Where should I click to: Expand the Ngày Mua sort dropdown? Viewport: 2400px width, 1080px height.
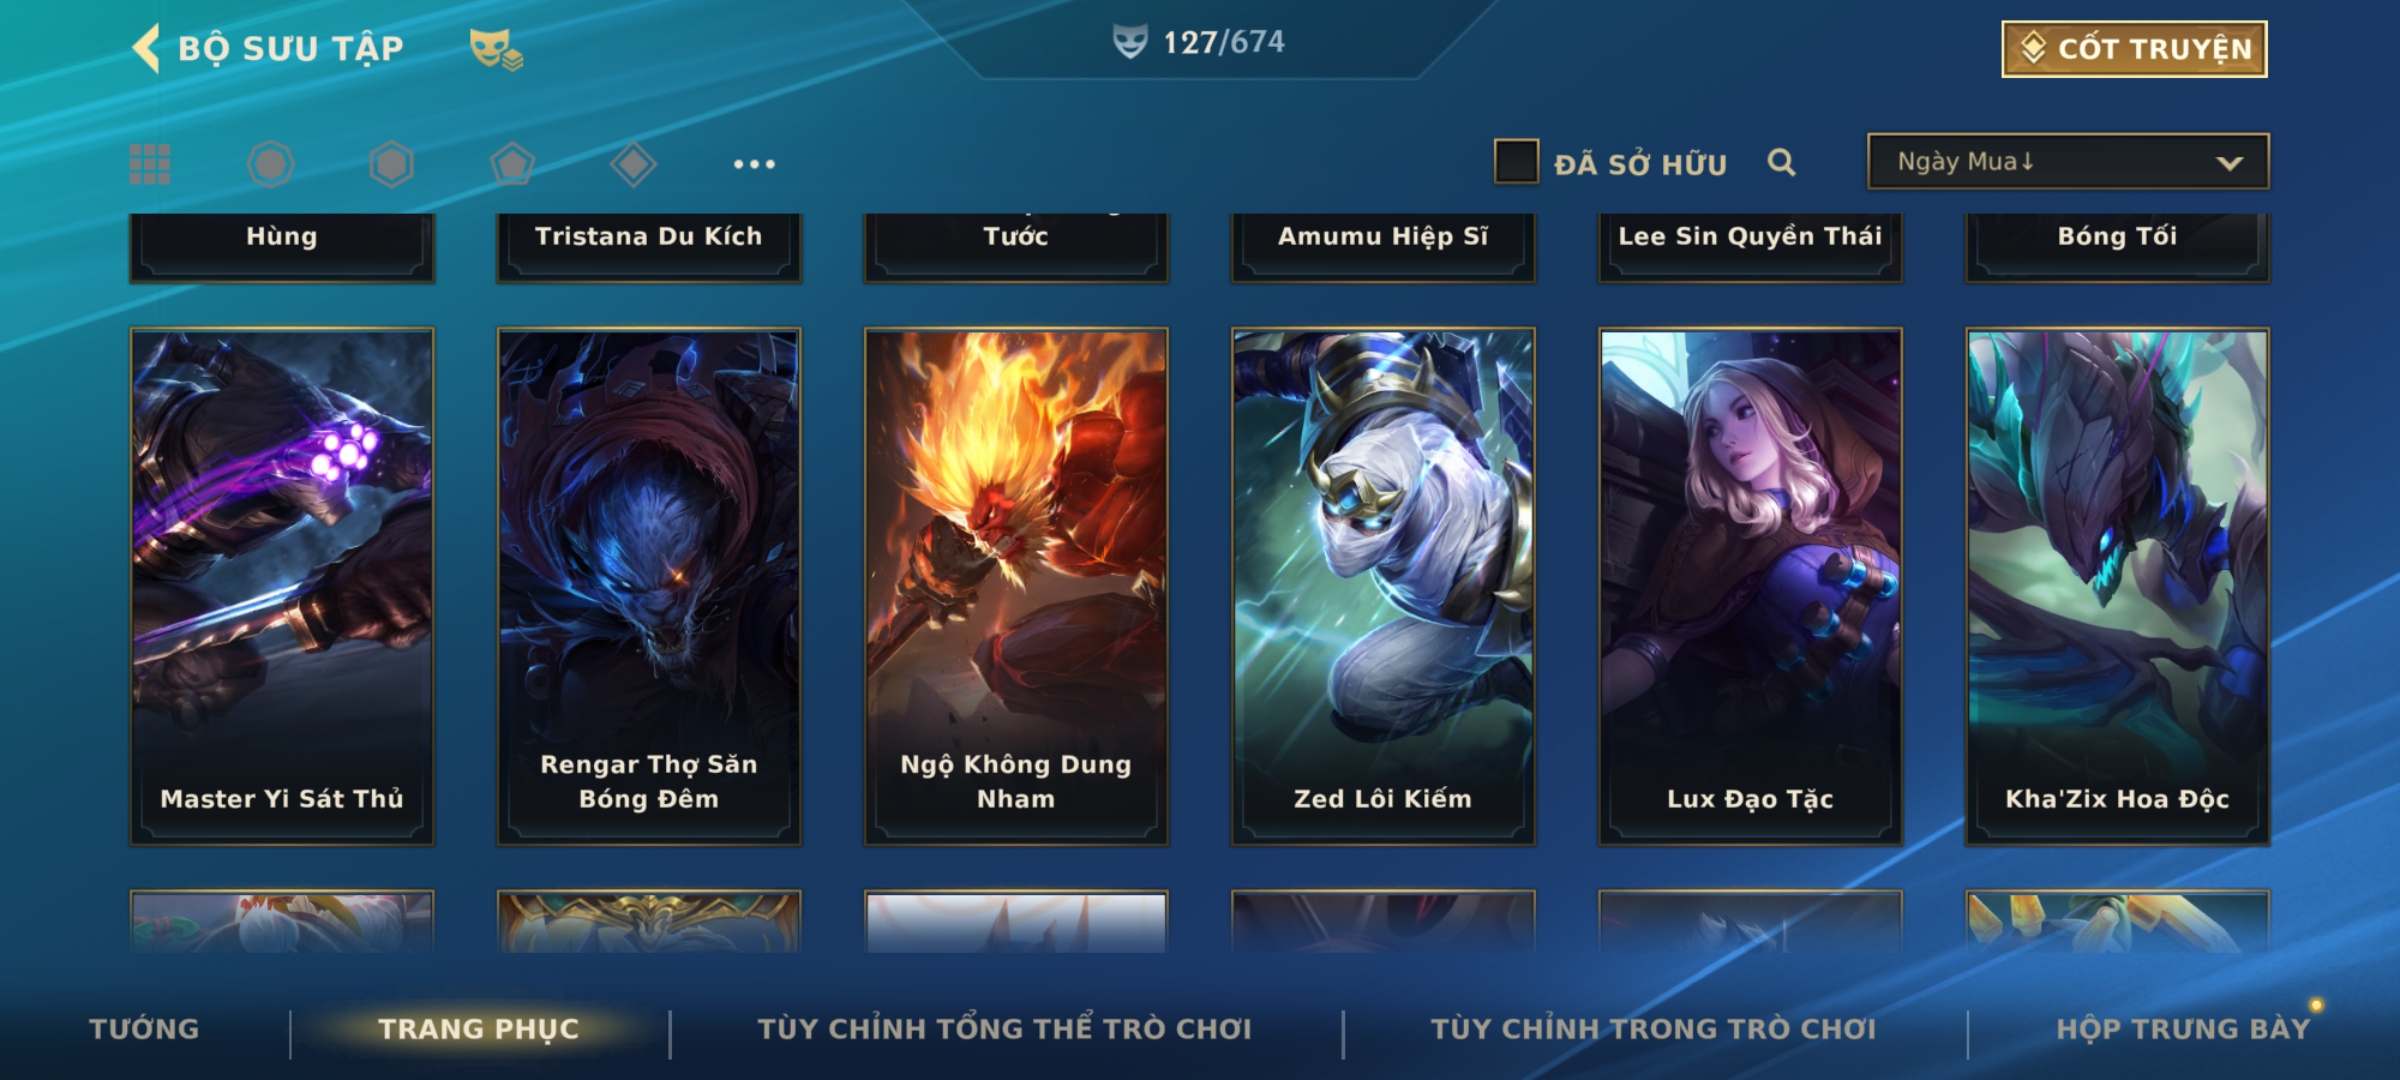2068,161
